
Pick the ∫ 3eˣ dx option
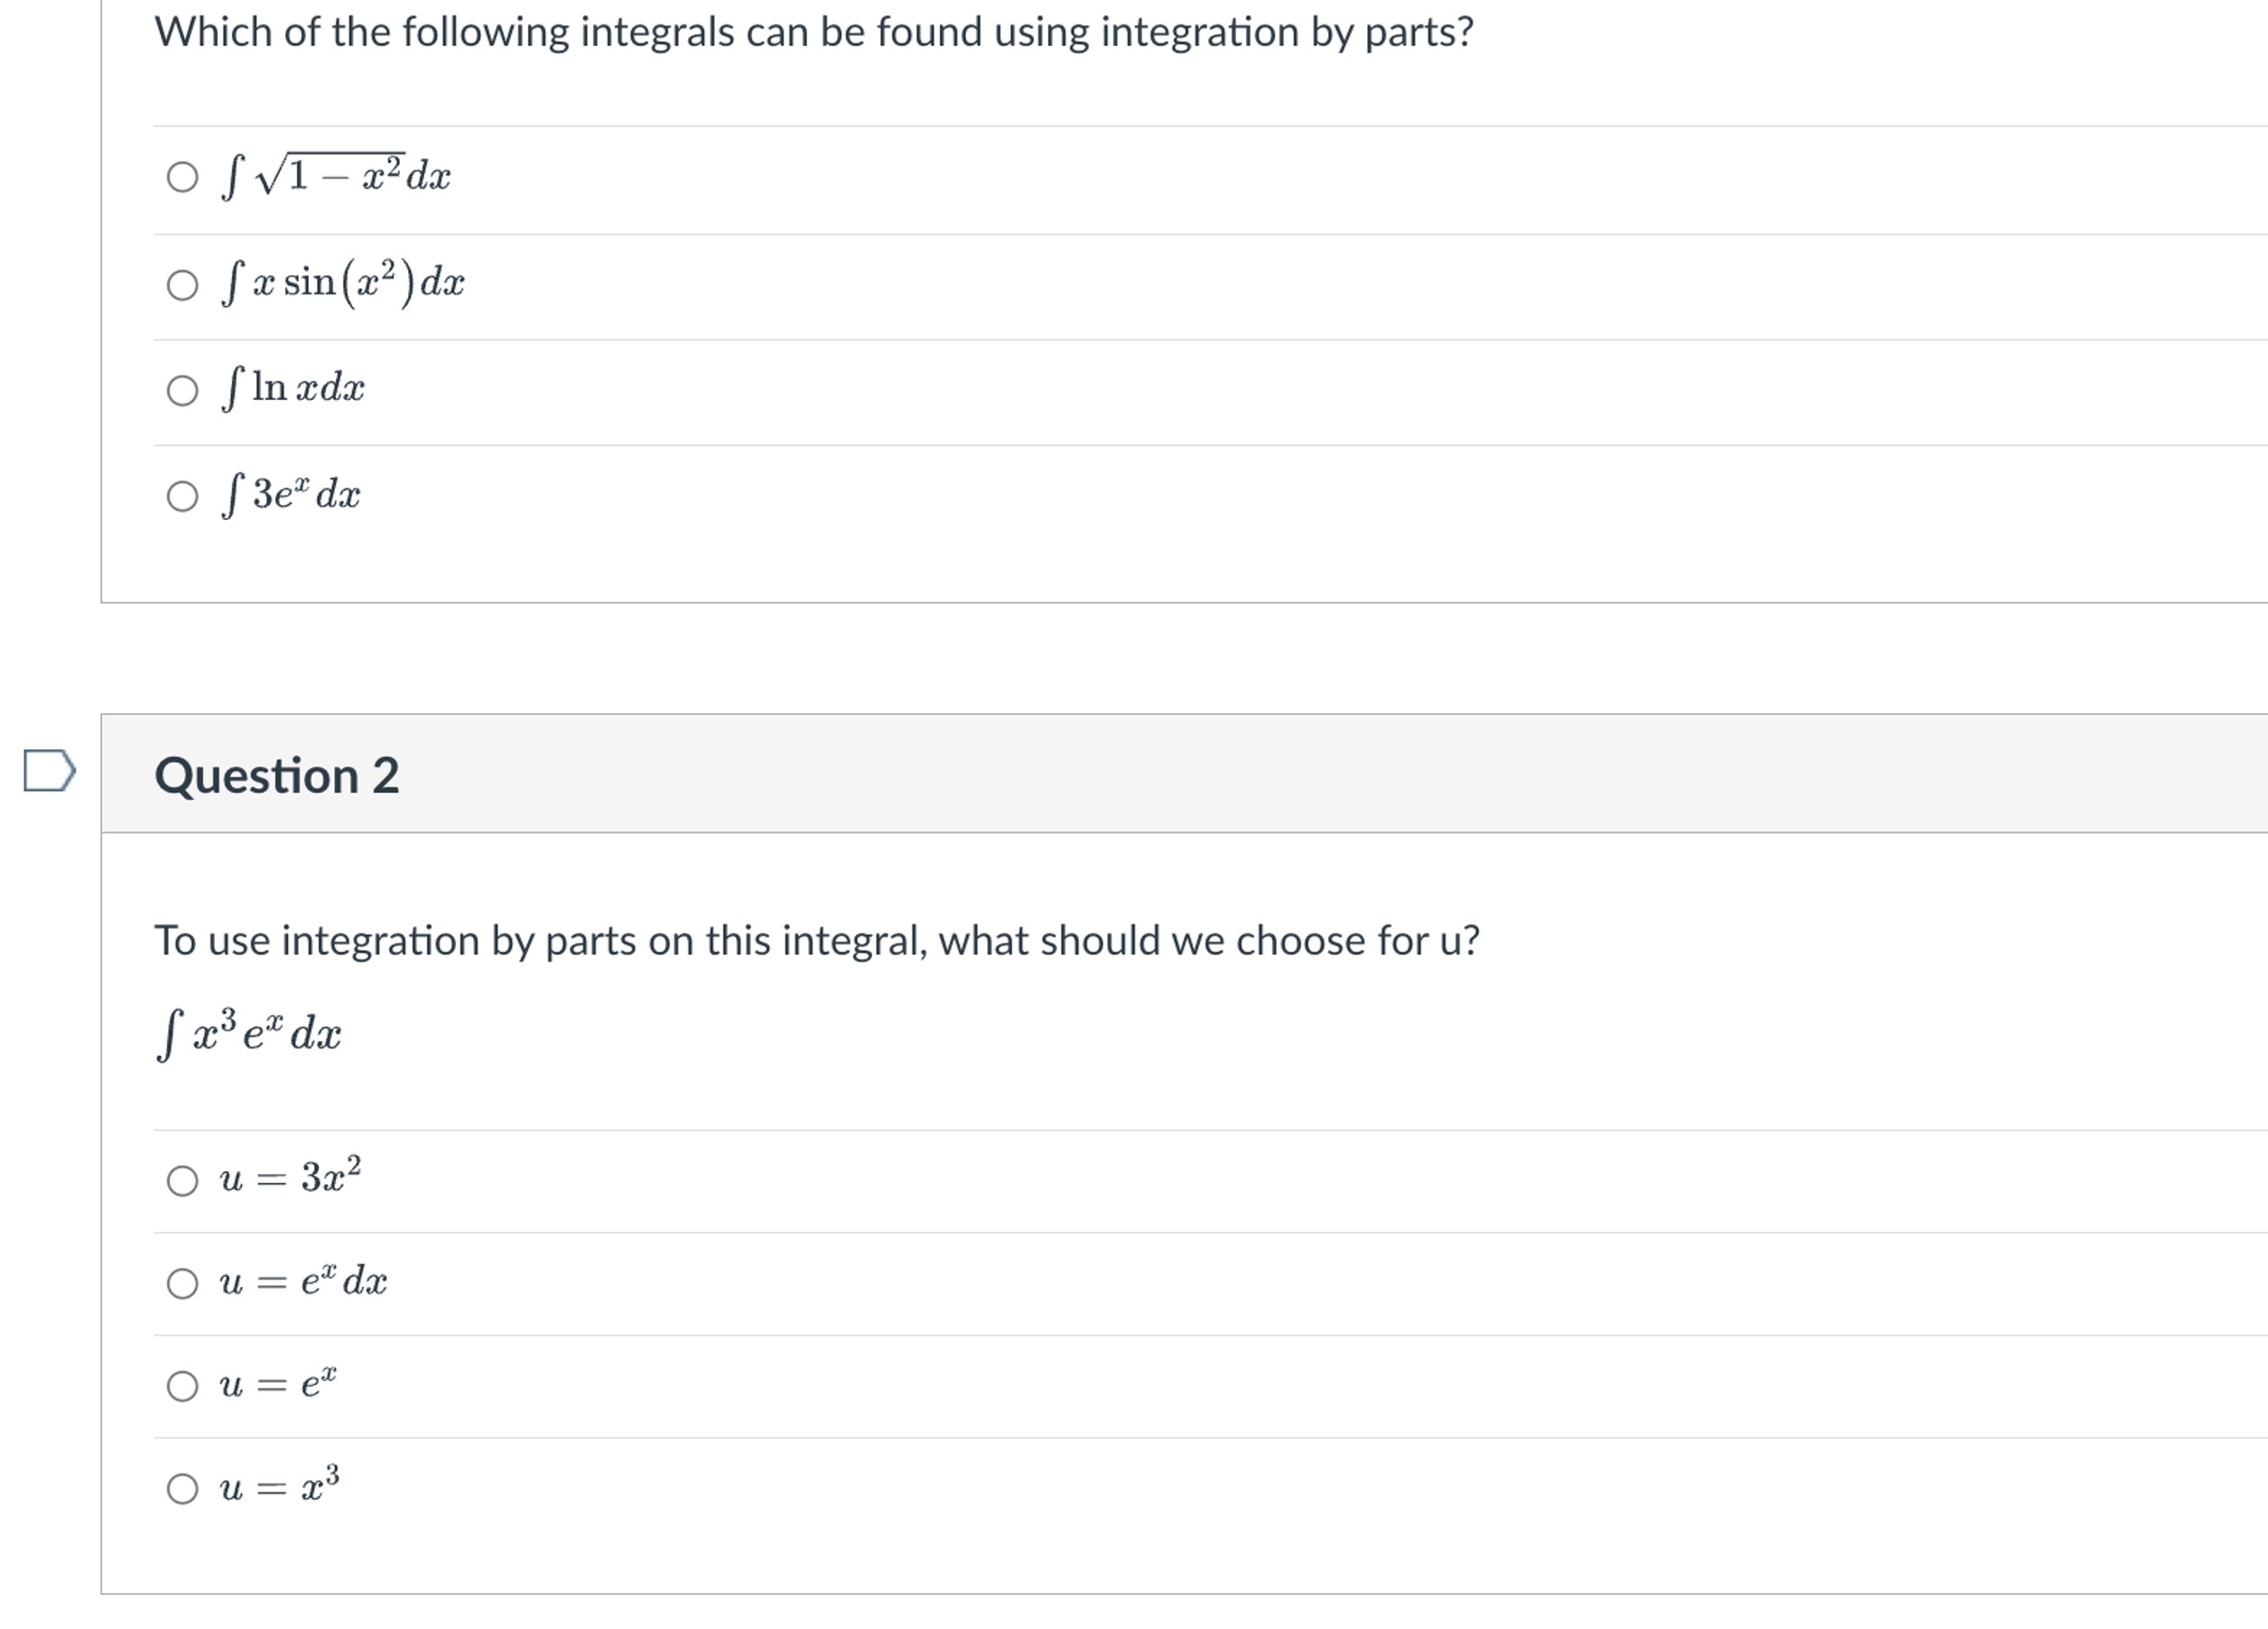coord(183,497)
